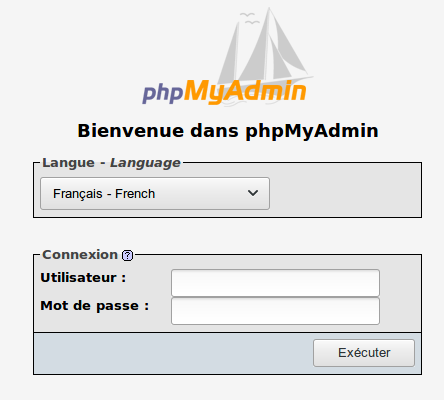
Task: Focus the Mot de passe field
Action: (275, 311)
